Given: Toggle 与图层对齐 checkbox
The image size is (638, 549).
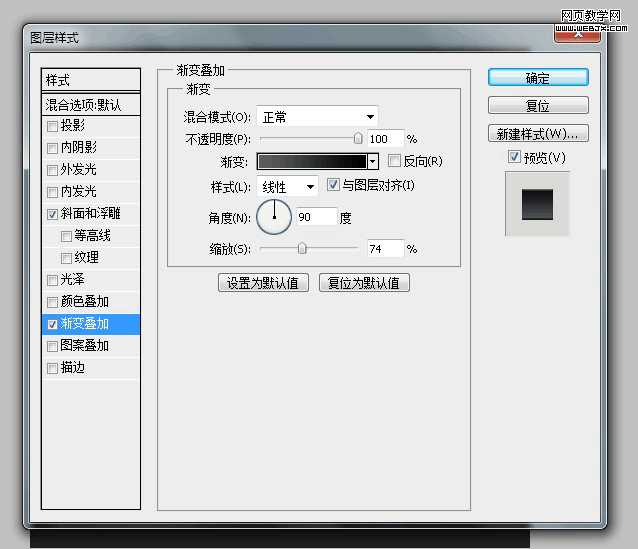Looking at the screenshot, I should (x=334, y=186).
